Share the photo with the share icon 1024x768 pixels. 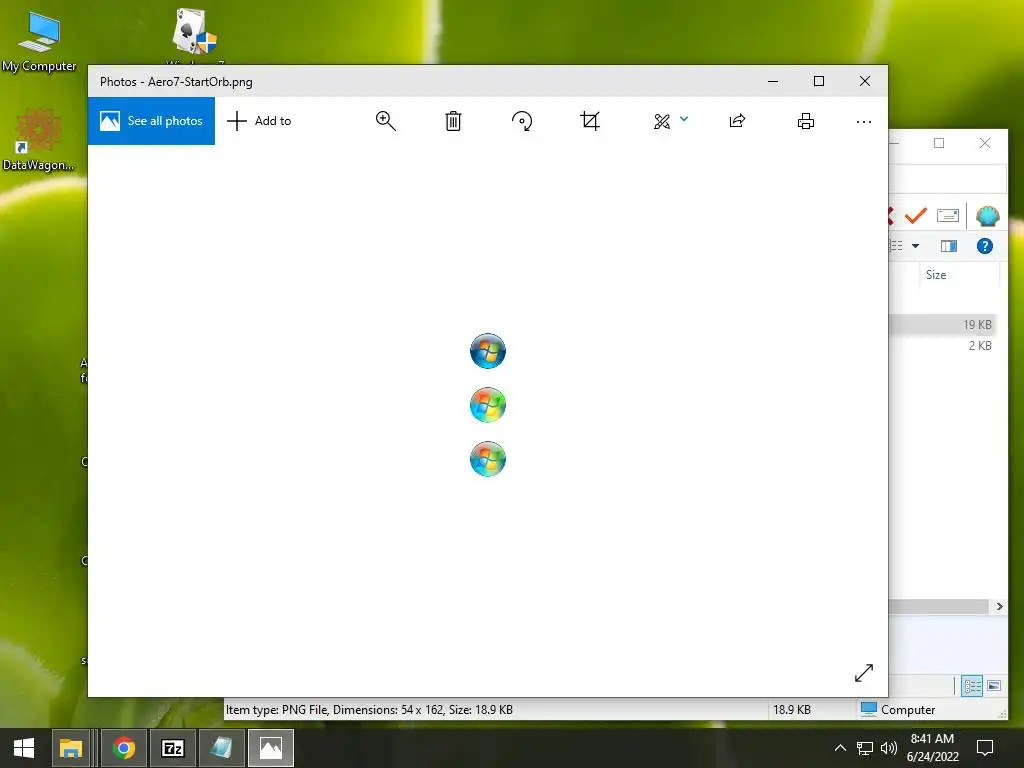tap(737, 121)
